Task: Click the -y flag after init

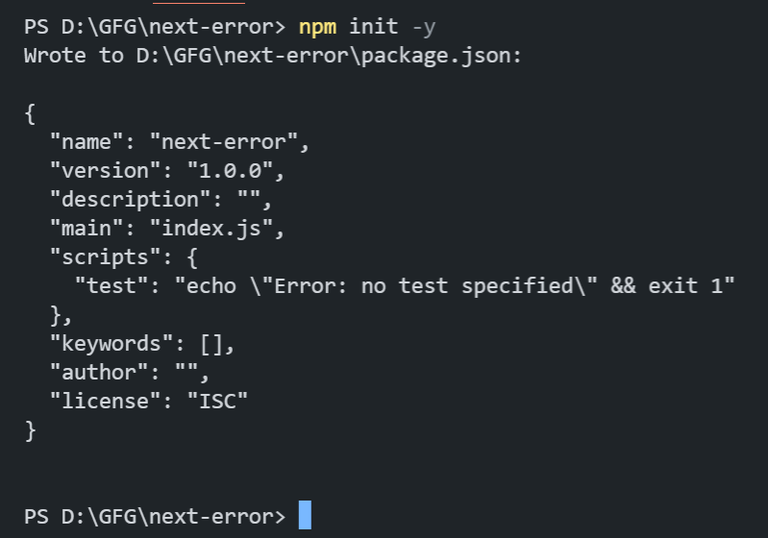Action: (423, 26)
